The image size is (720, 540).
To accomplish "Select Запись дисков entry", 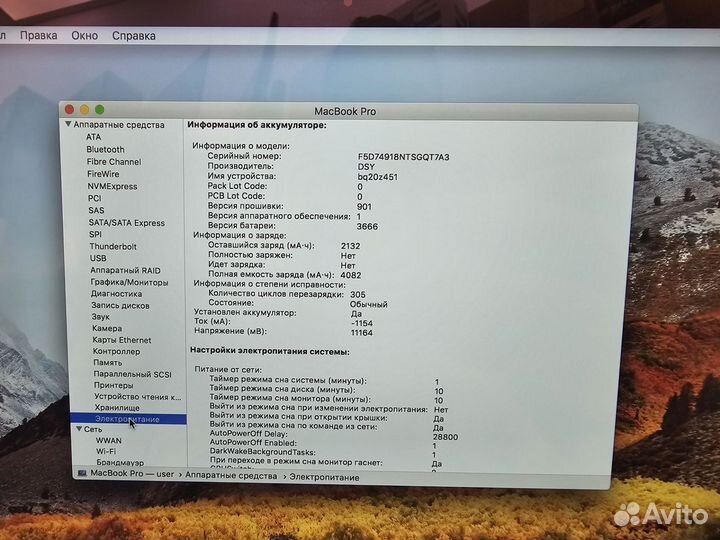I will (120, 305).
